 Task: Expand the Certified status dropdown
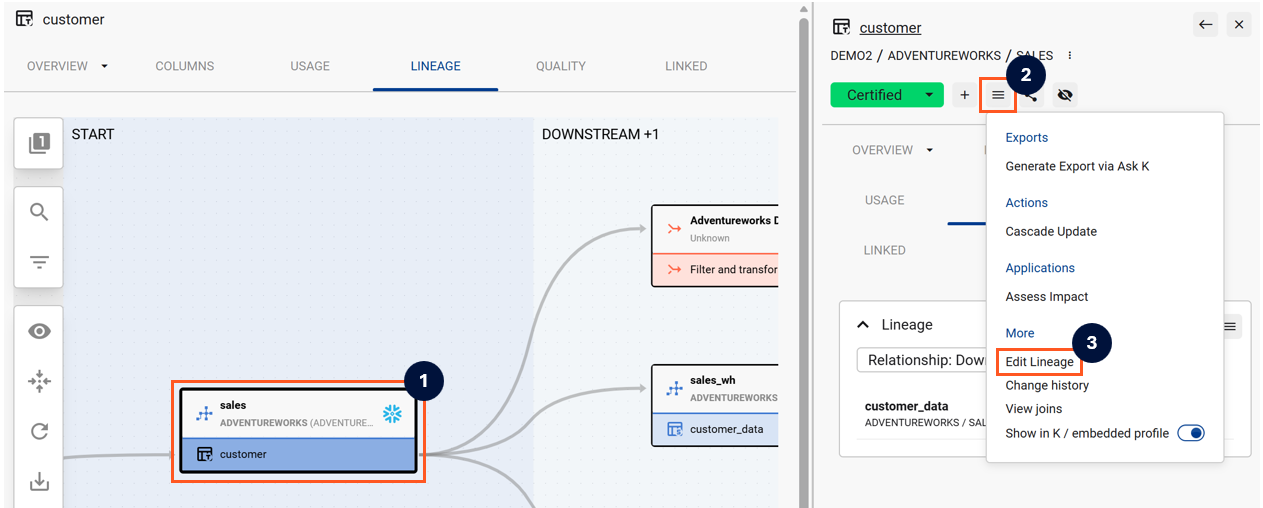point(929,95)
